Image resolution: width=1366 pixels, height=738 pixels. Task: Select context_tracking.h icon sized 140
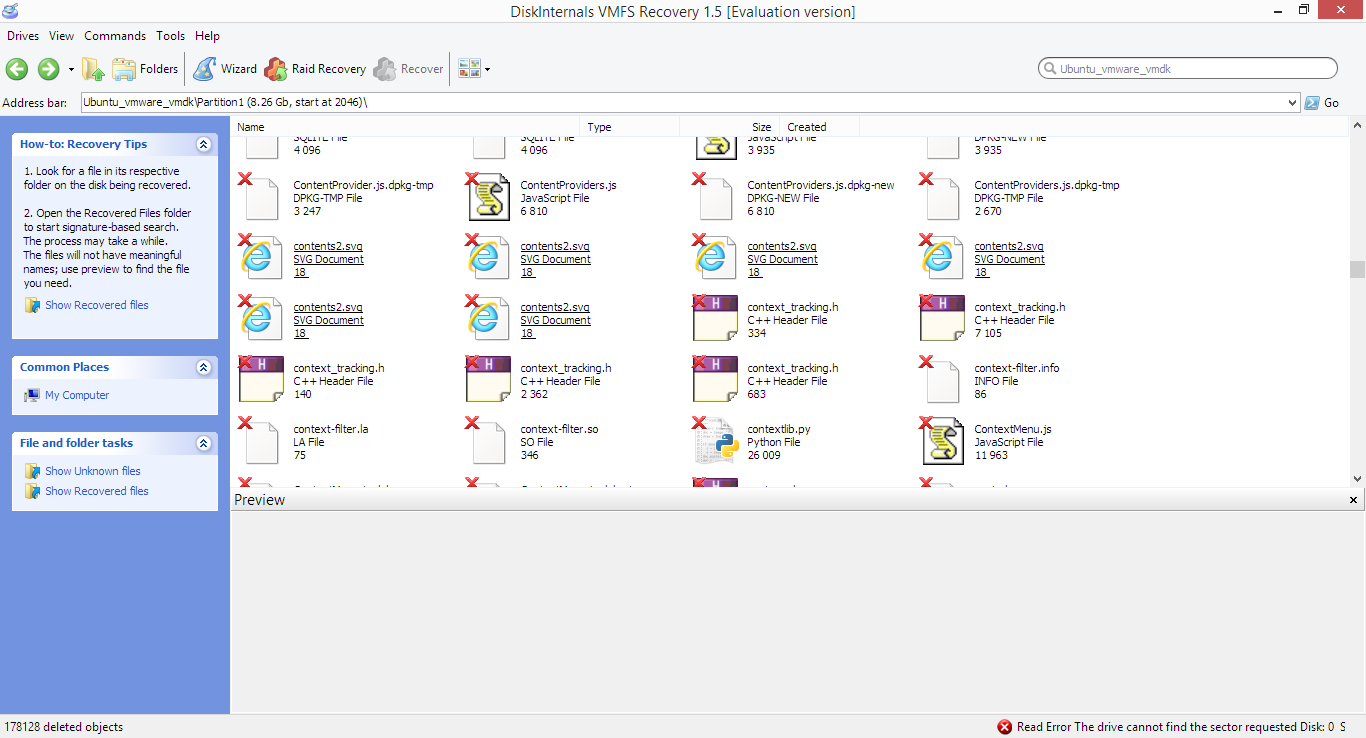pyautogui.click(x=262, y=380)
